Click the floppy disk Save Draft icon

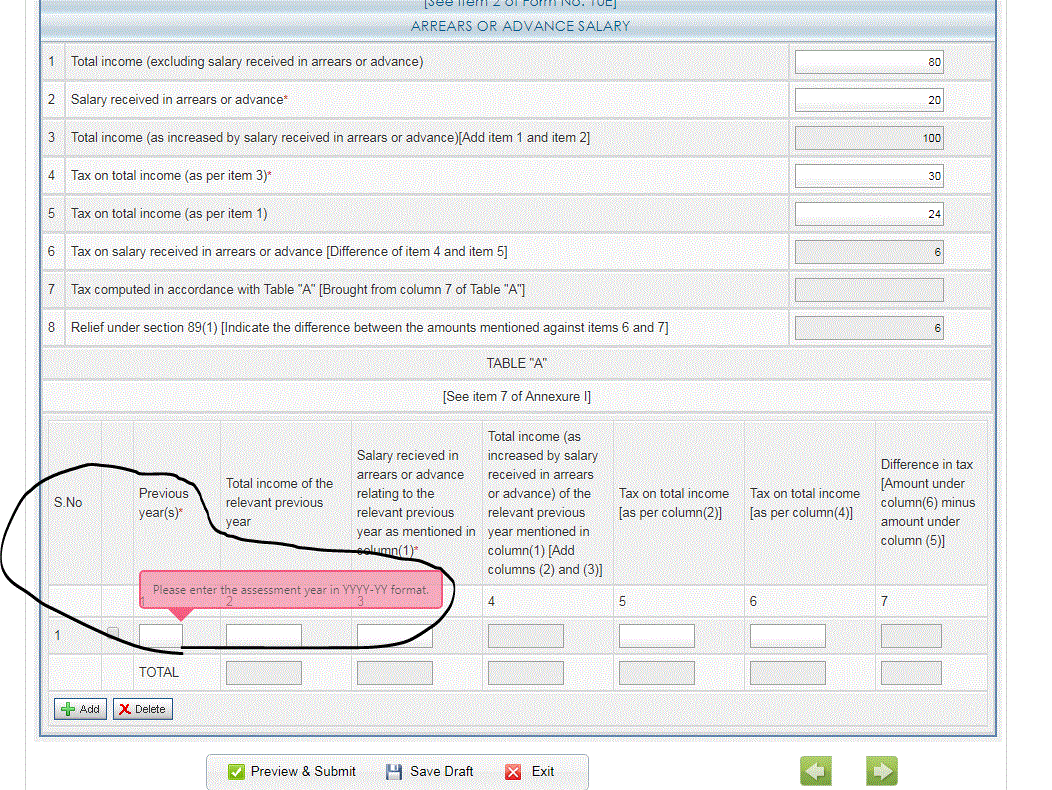pos(392,771)
